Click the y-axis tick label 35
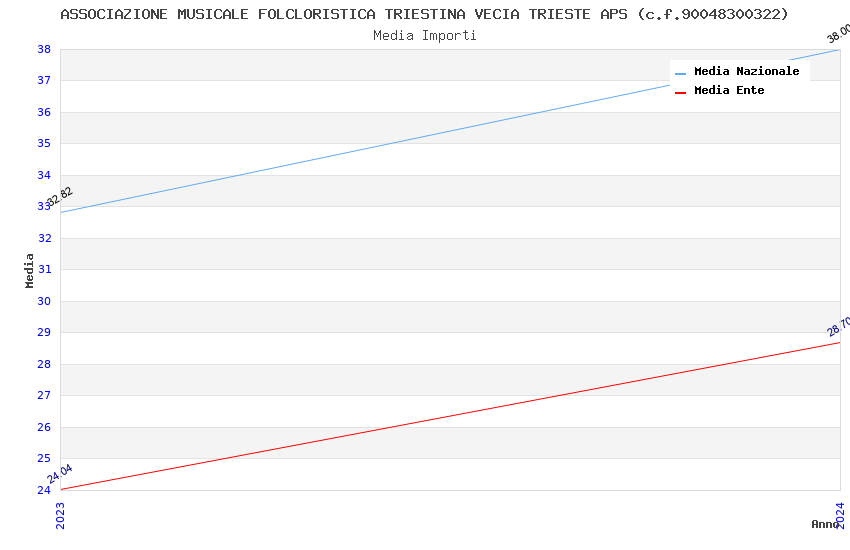 click(x=44, y=144)
